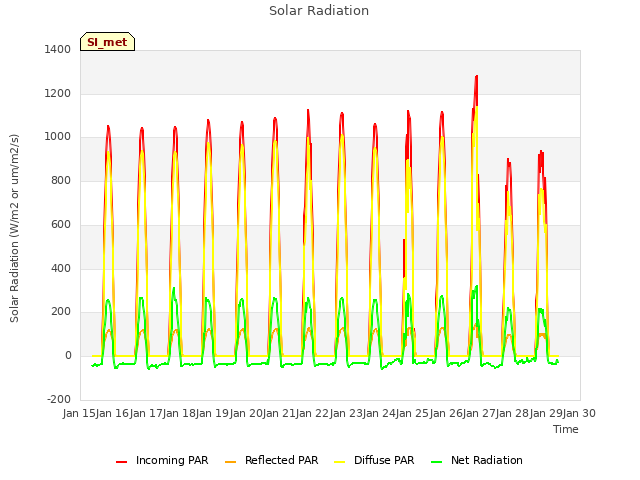Click the y-axis label 600

61,224
